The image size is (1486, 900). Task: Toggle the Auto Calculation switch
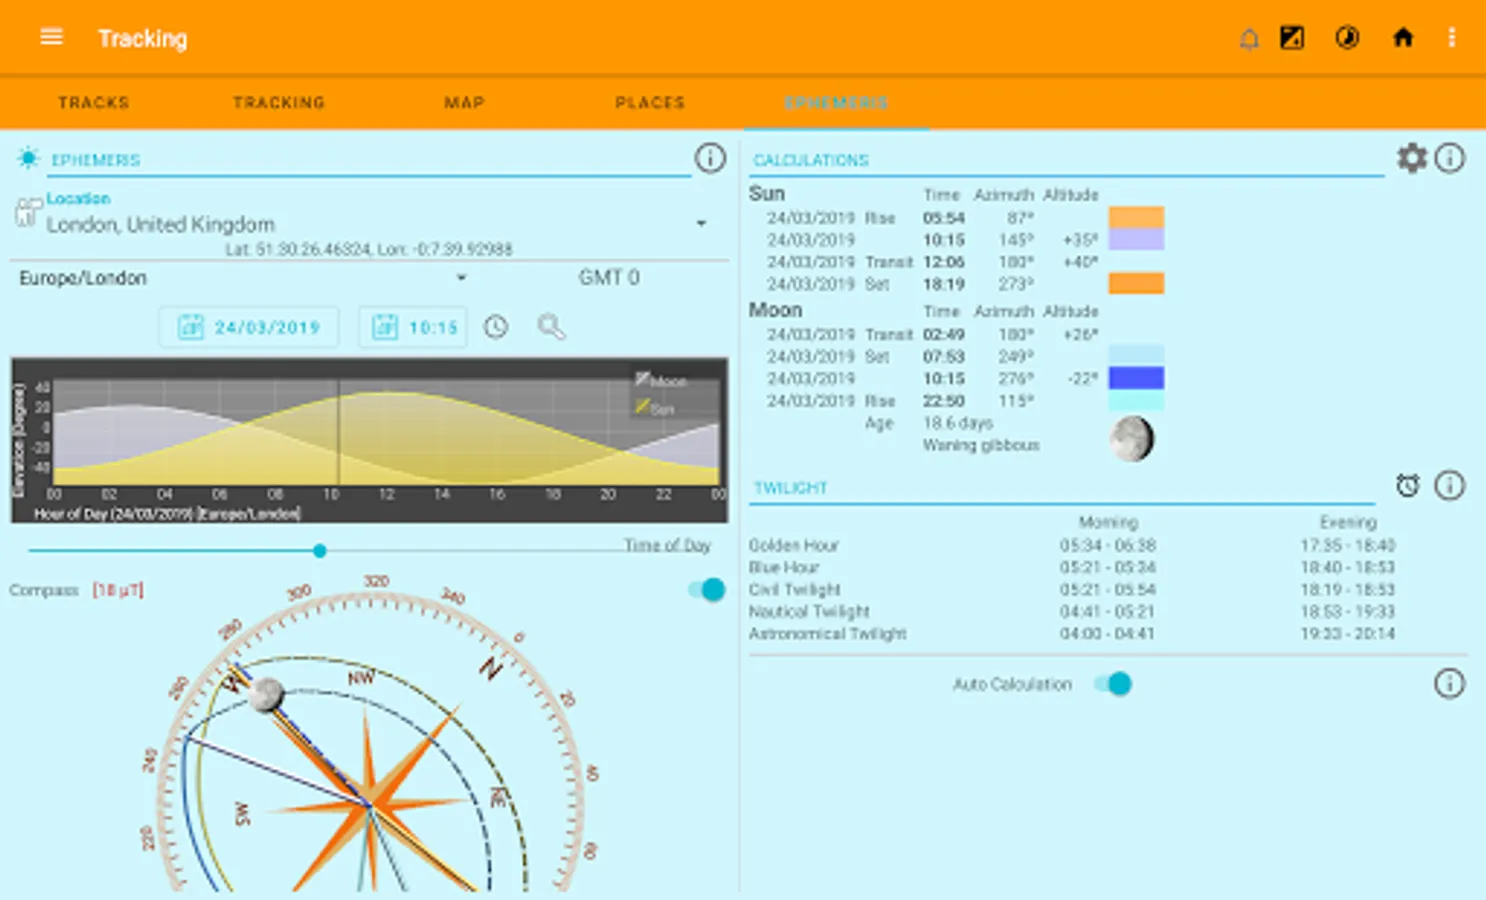[x=1113, y=684]
